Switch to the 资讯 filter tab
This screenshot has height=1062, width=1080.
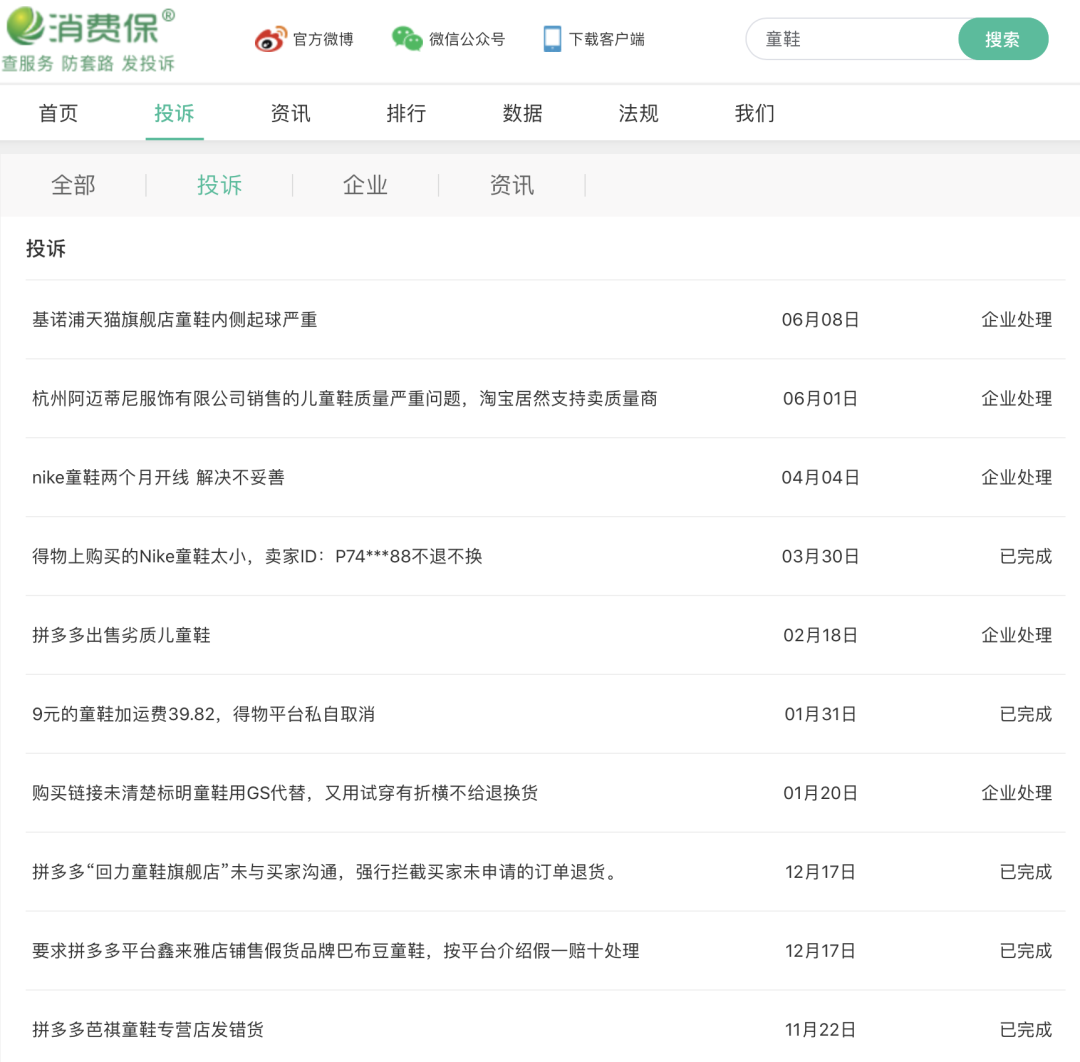pyautogui.click(x=512, y=185)
